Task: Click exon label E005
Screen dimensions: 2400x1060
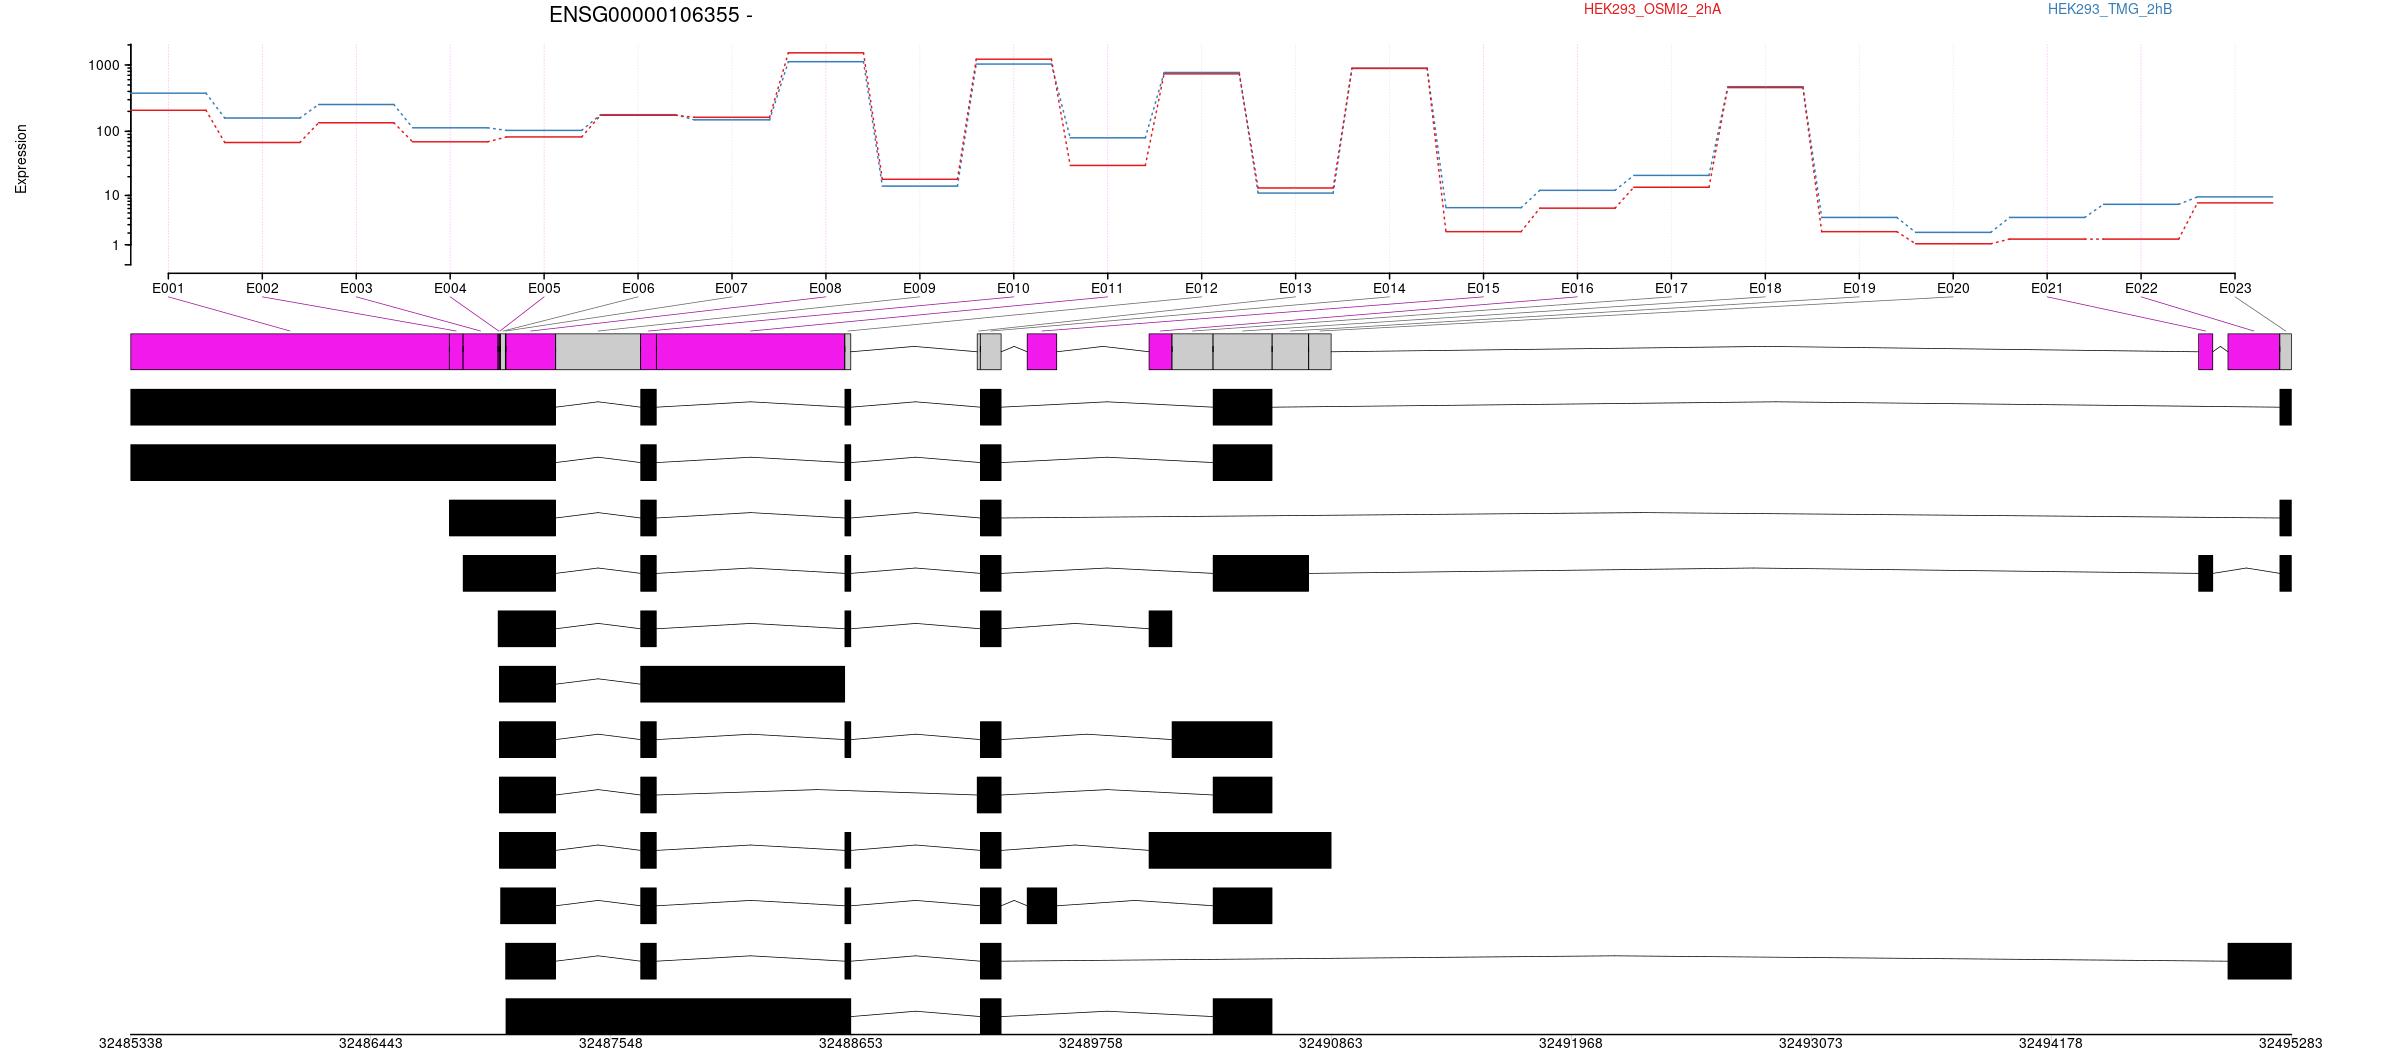Action: pyautogui.click(x=544, y=289)
